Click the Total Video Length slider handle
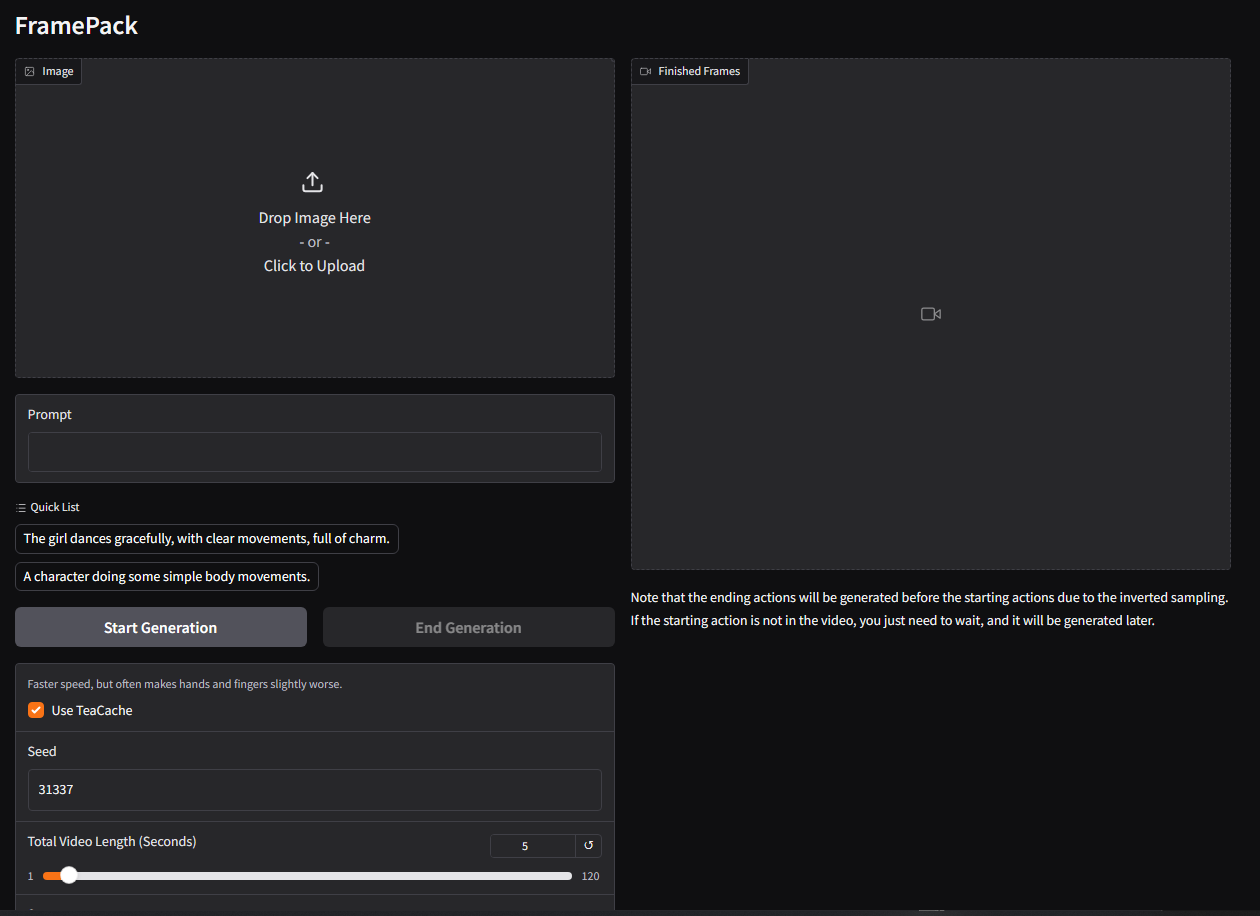Screen dimensions: 1260x916 68,875
